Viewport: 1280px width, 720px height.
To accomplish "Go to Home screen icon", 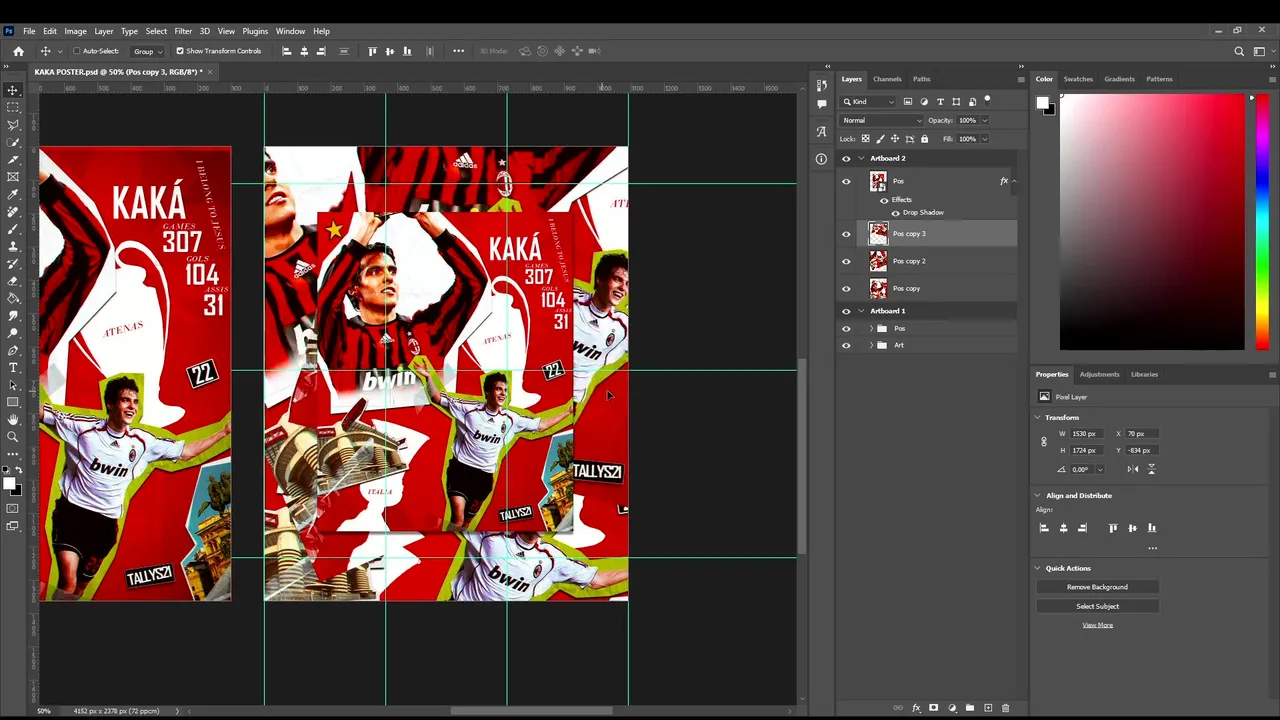I will click(x=18, y=51).
